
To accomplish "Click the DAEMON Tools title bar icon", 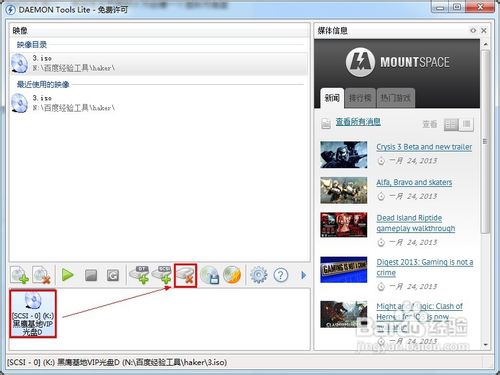I will (x=10, y=10).
